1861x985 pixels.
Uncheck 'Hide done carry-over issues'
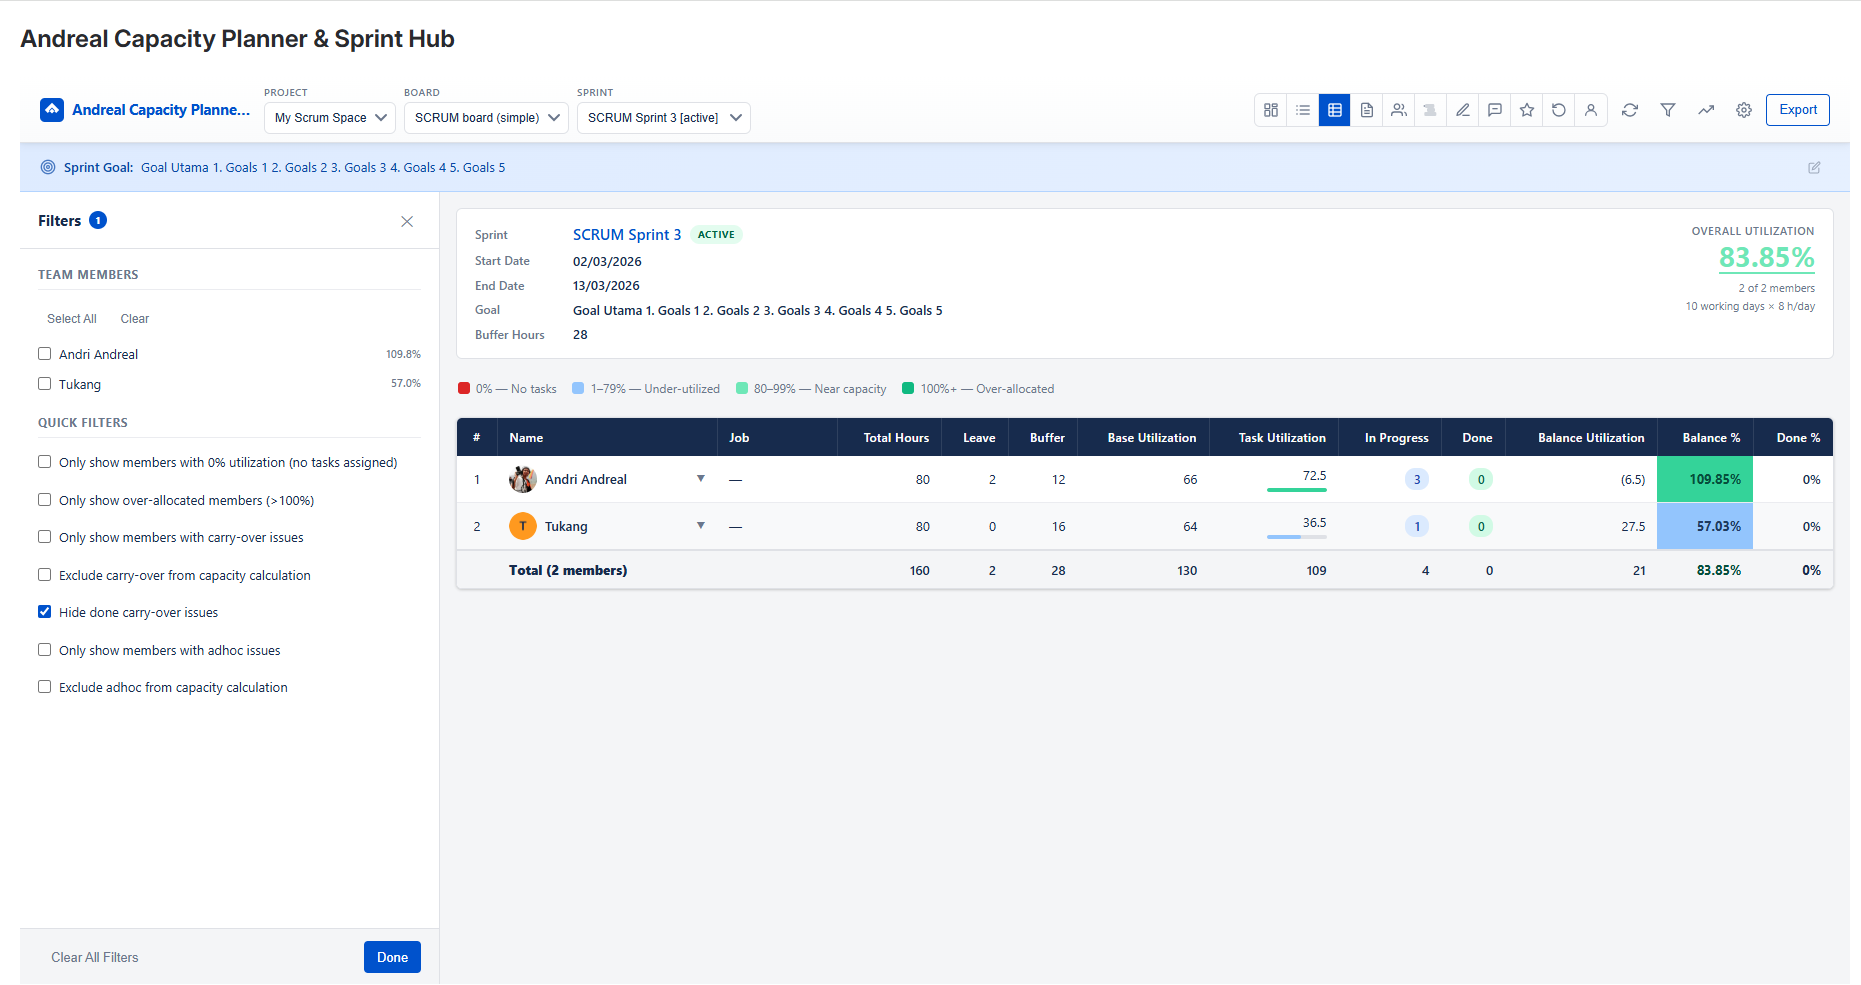click(x=45, y=612)
